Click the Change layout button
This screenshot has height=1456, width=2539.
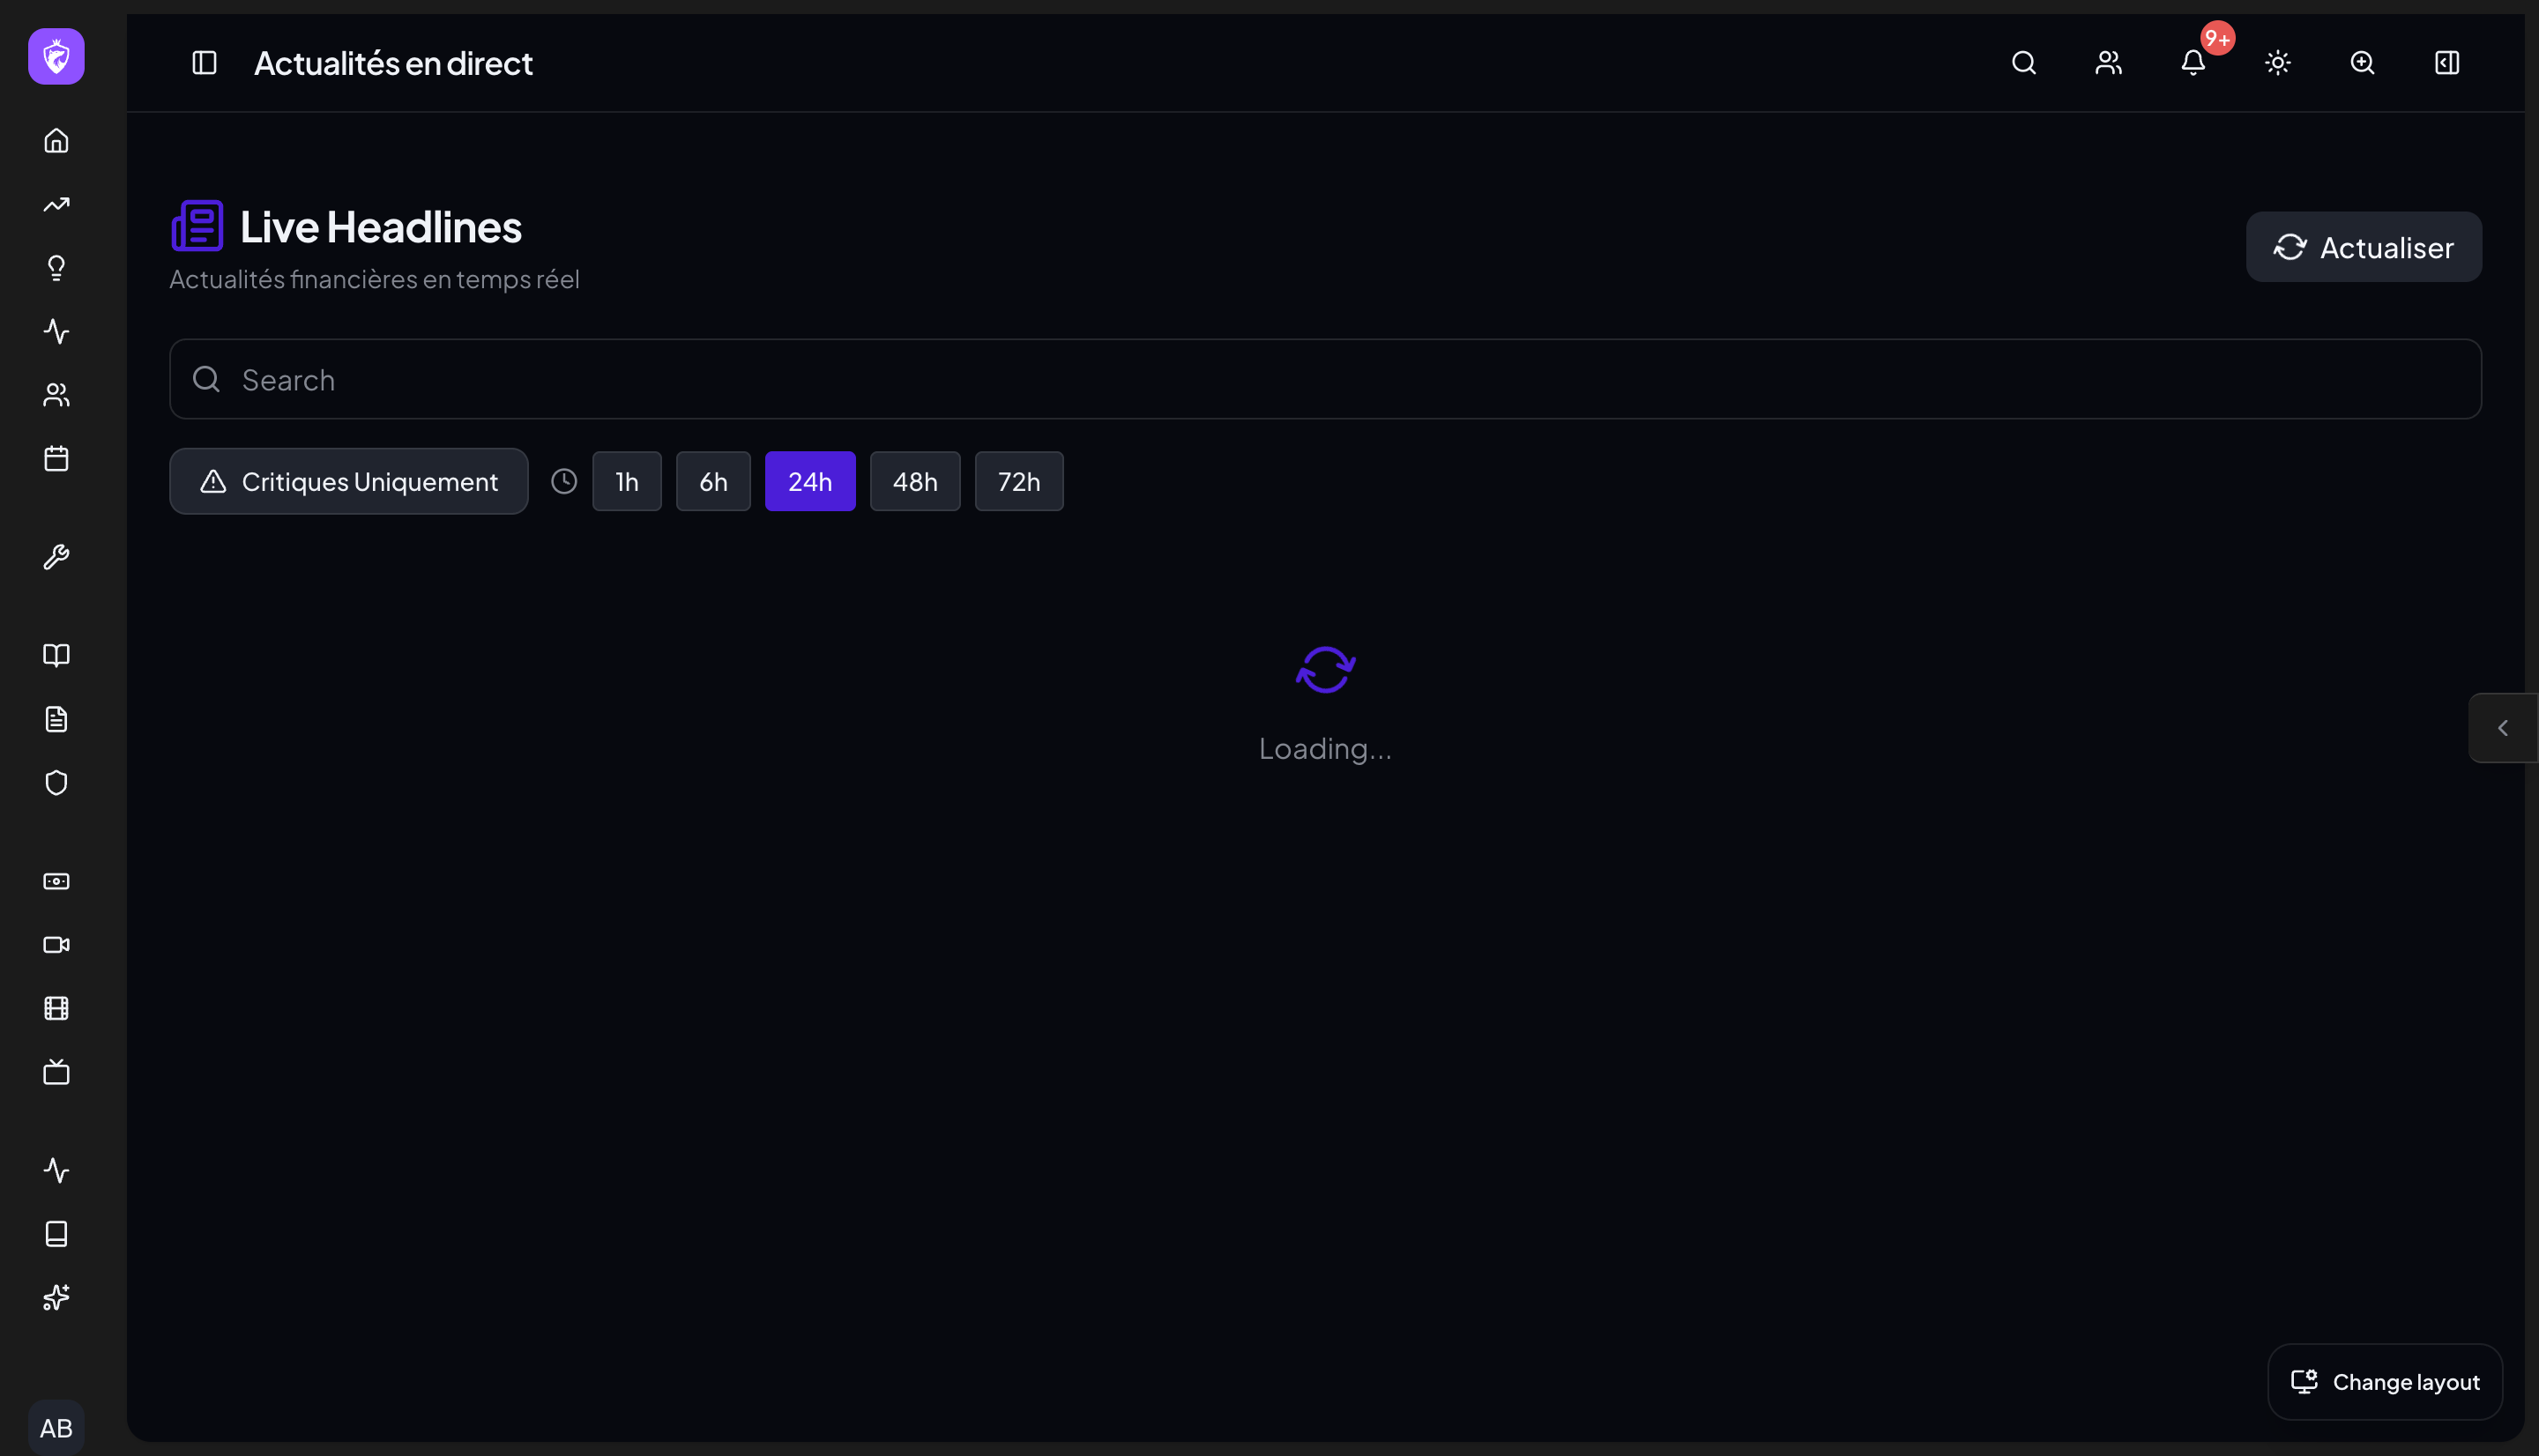tap(2385, 1382)
